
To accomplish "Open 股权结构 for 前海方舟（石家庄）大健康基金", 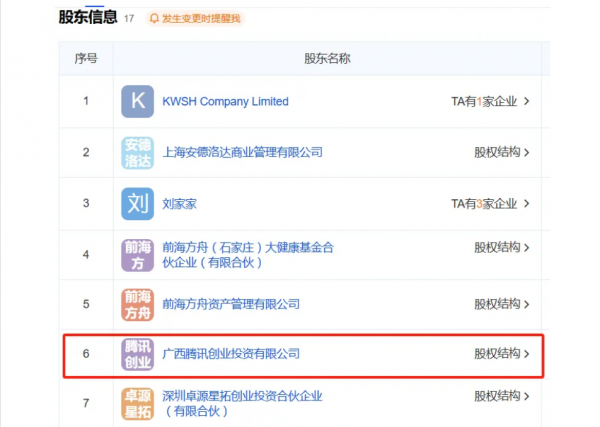I will click(502, 248).
